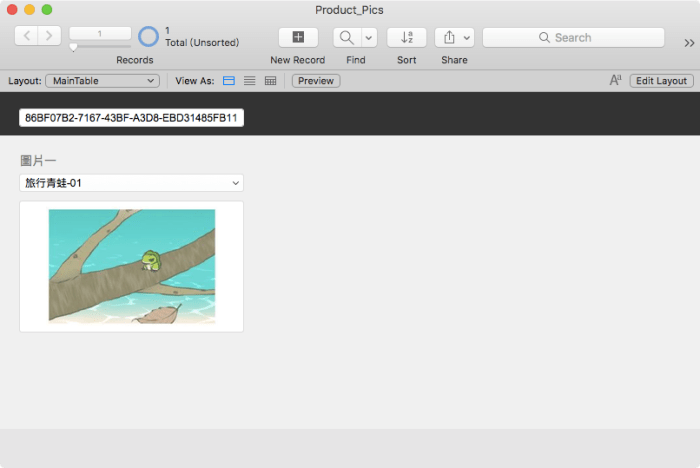Click the Edit Layout button

click(x=662, y=80)
